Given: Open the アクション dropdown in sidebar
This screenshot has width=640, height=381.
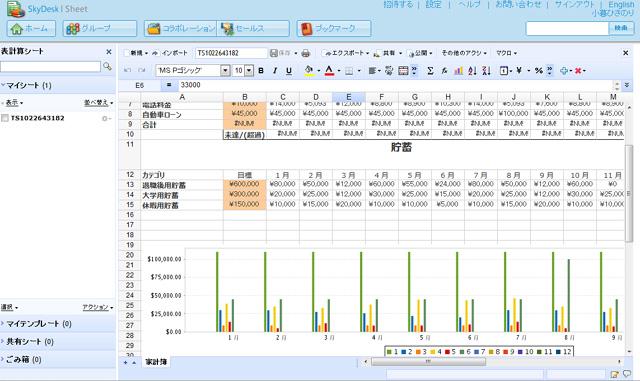Looking at the screenshot, I should coord(98,307).
